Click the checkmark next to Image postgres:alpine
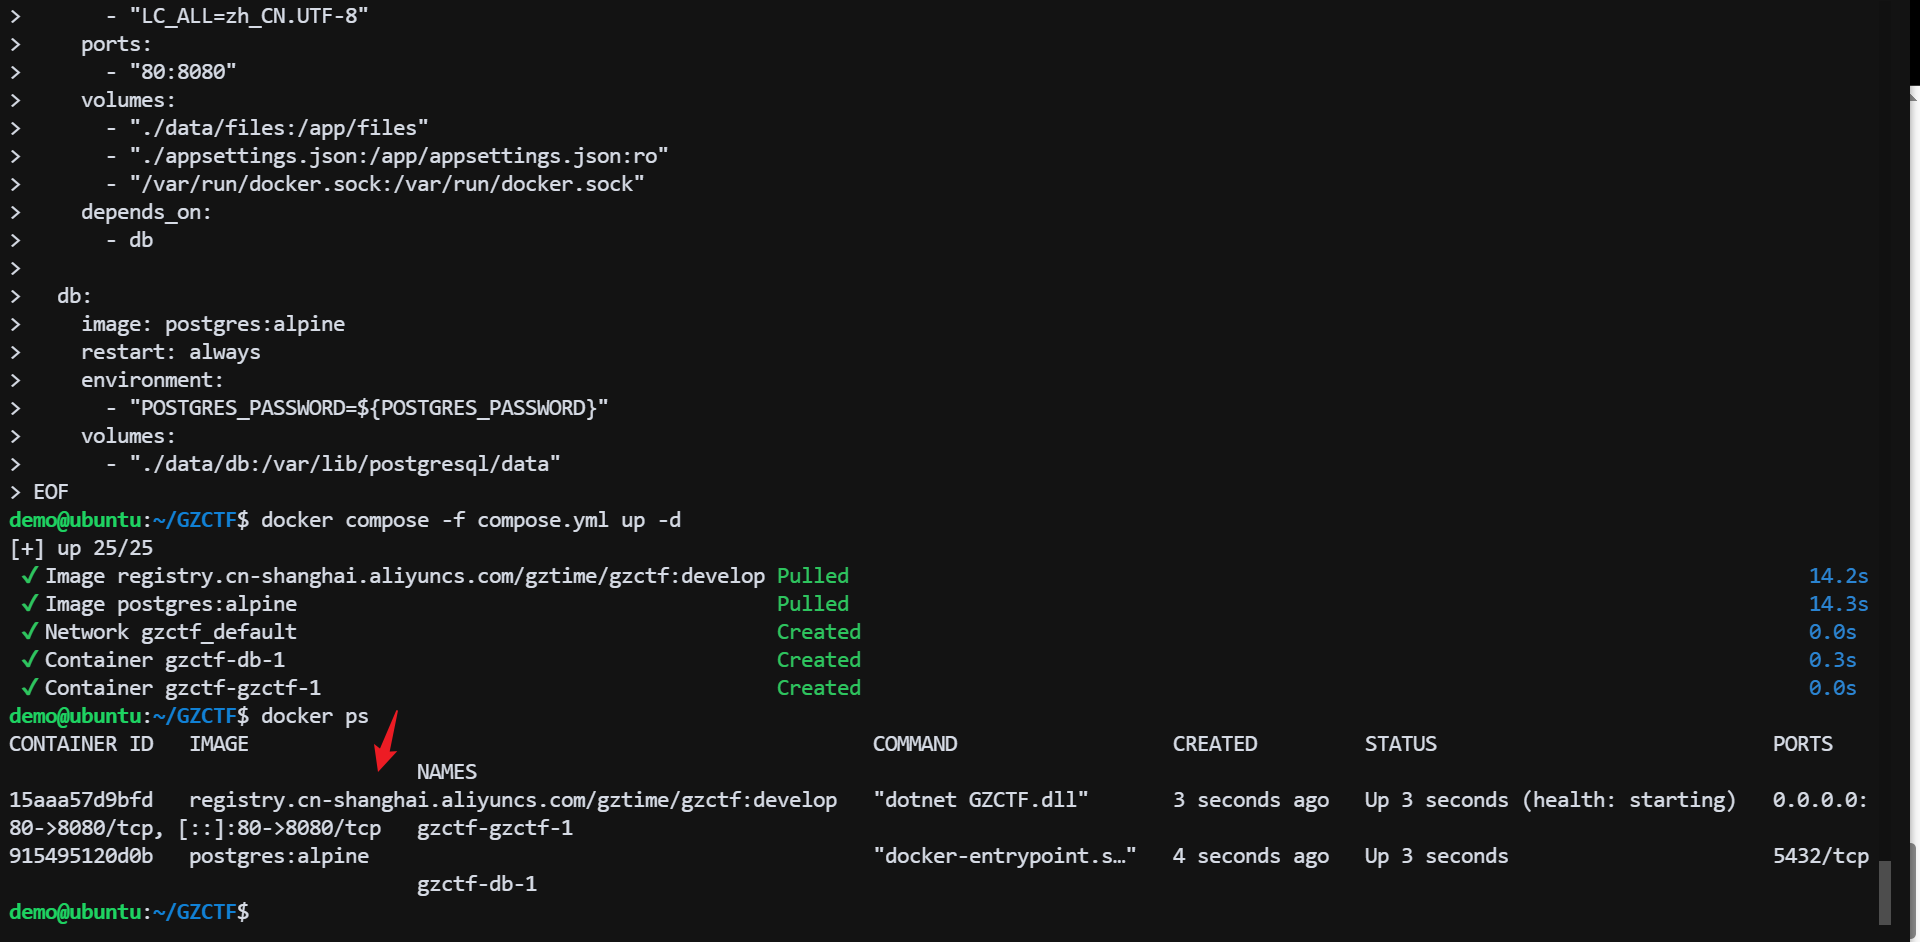The width and height of the screenshot is (1920, 942). coord(30,604)
